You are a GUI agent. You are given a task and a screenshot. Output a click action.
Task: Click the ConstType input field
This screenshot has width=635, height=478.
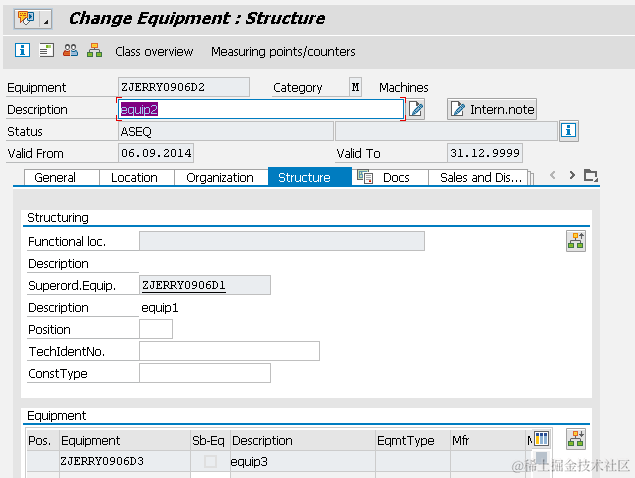click(x=205, y=373)
